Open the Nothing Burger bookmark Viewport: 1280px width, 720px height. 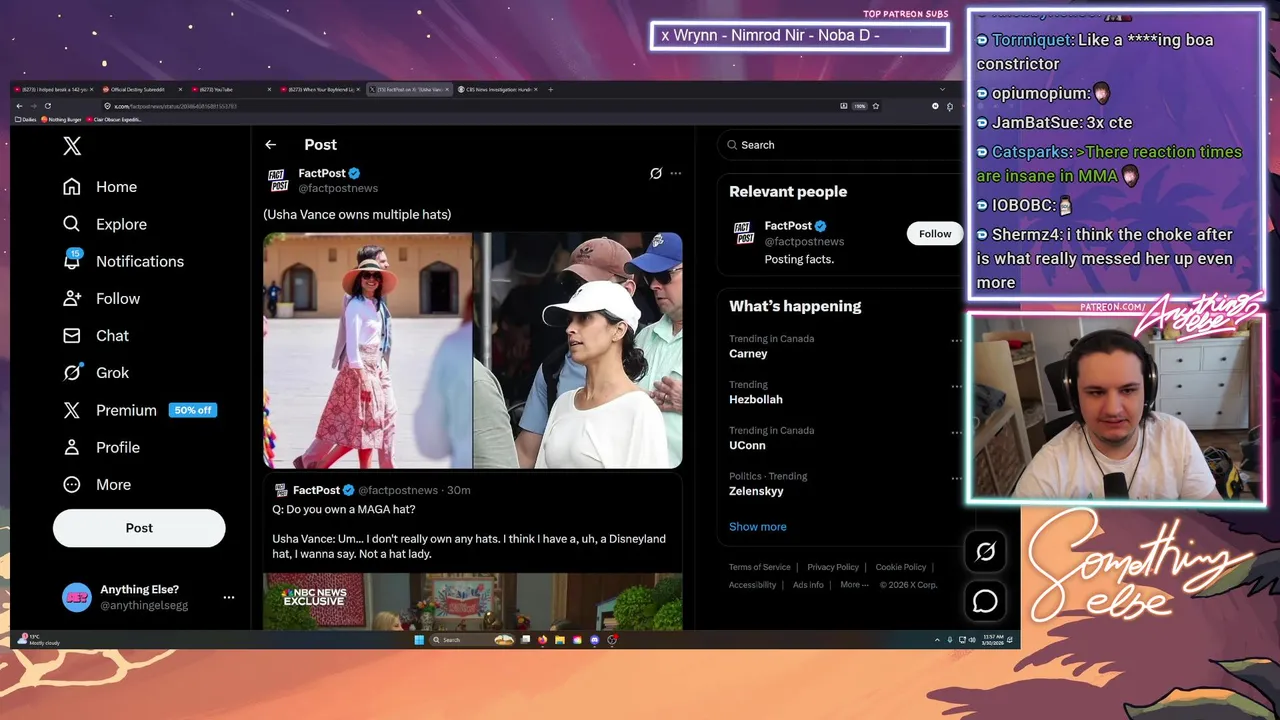click(x=61, y=119)
